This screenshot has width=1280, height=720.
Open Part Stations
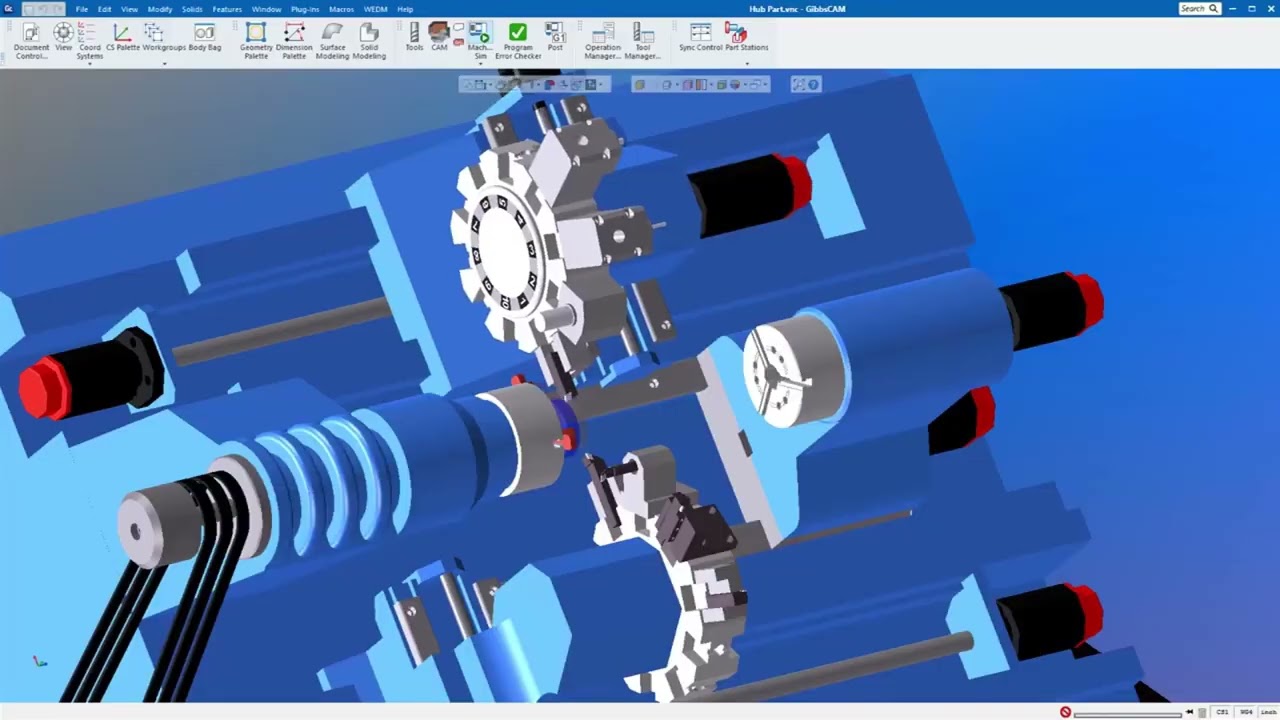(x=747, y=38)
